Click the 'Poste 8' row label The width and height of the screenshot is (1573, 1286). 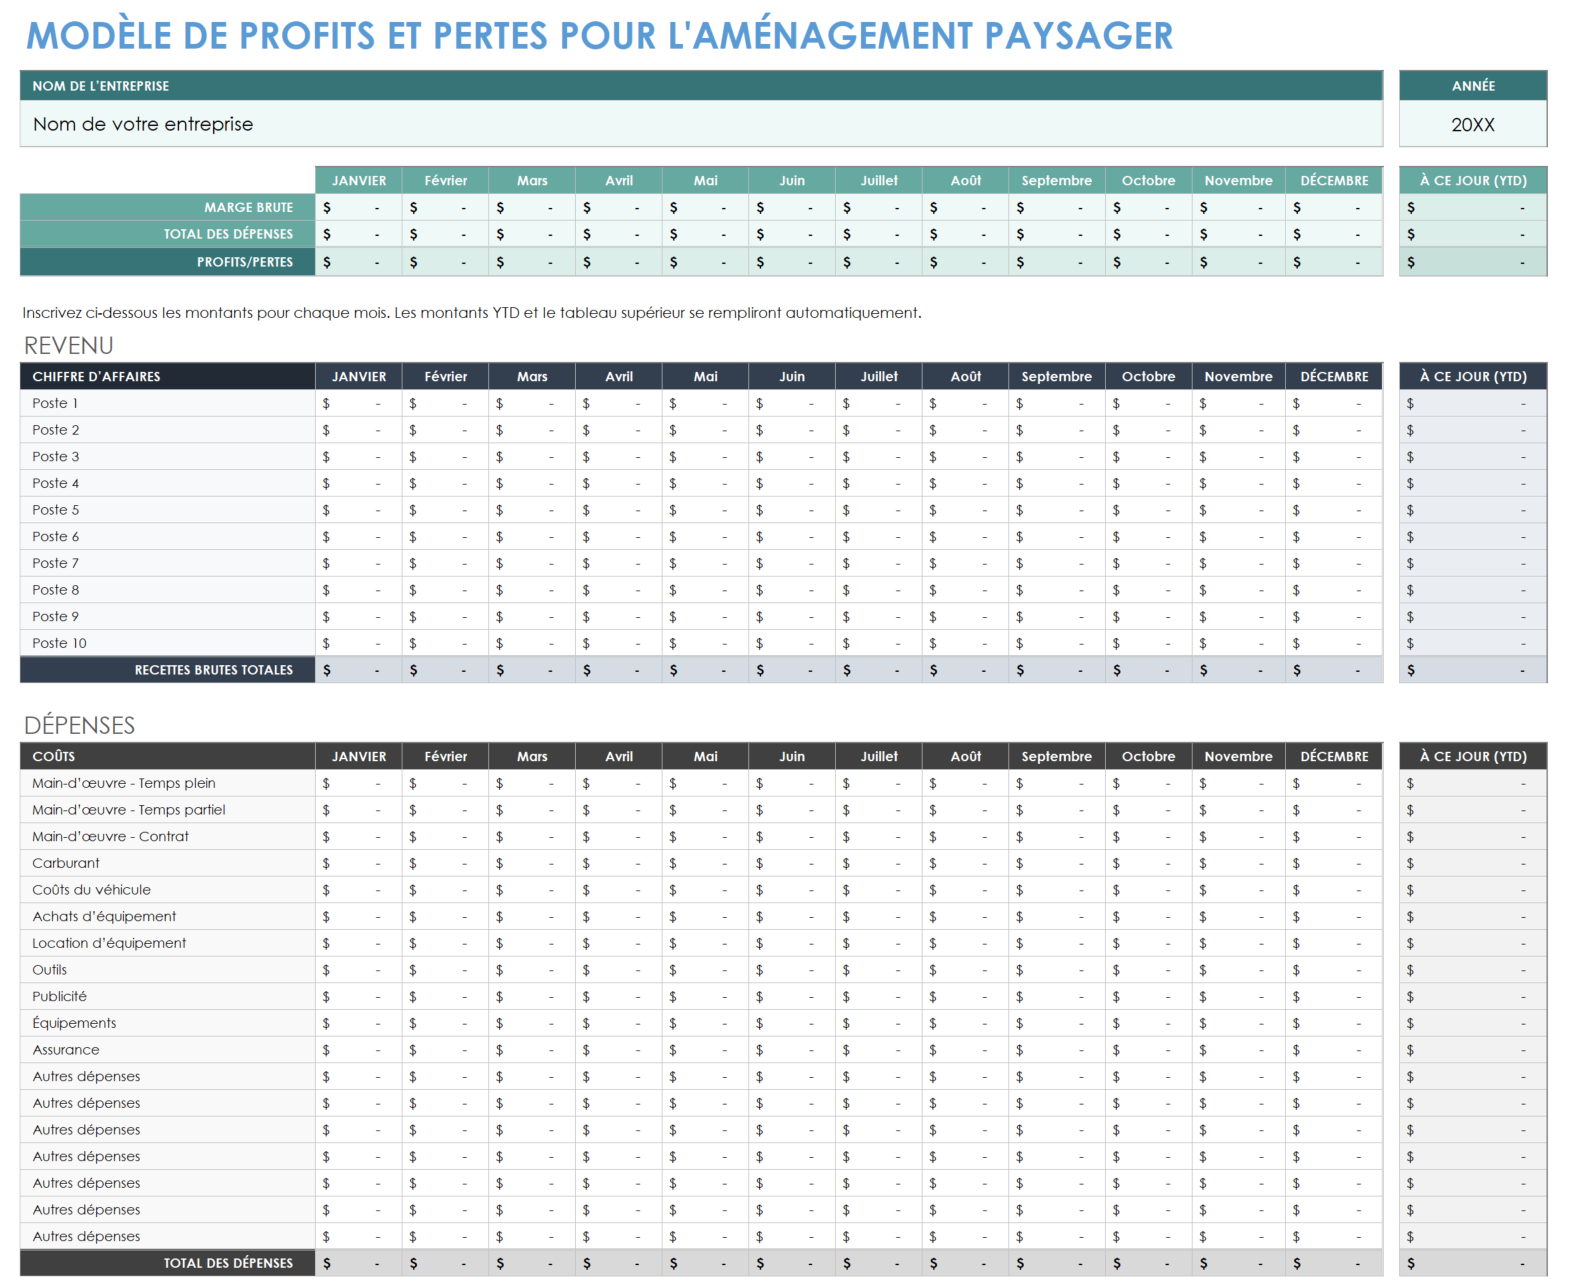[56, 590]
